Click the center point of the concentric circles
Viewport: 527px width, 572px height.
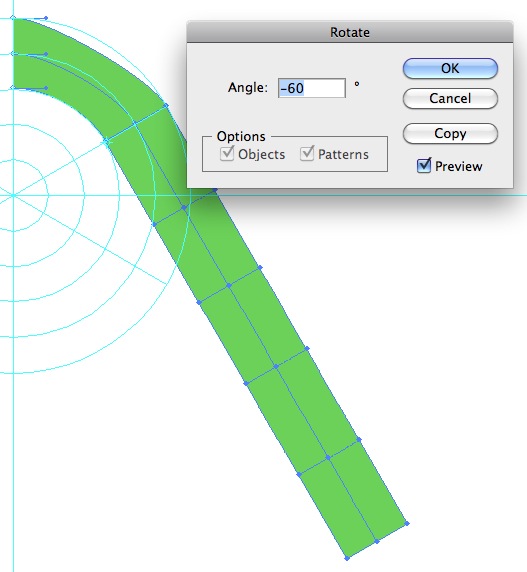(13, 196)
